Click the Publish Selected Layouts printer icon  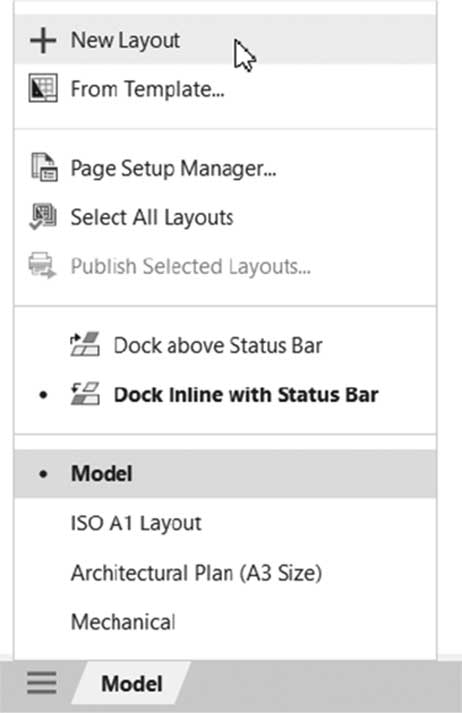coord(42,265)
